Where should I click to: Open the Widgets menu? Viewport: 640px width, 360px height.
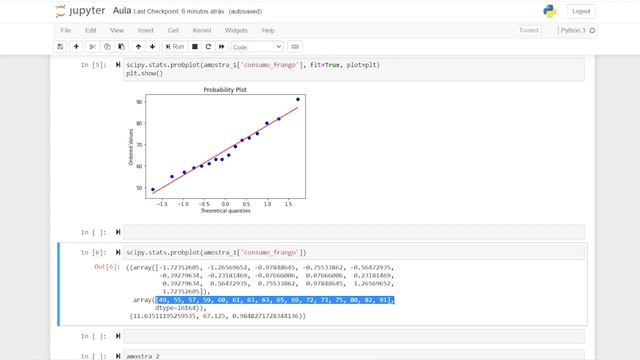(236, 30)
